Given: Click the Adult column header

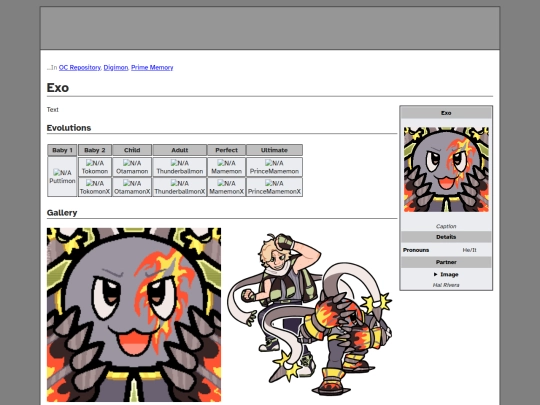Looking at the screenshot, I should [x=180, y=150].
